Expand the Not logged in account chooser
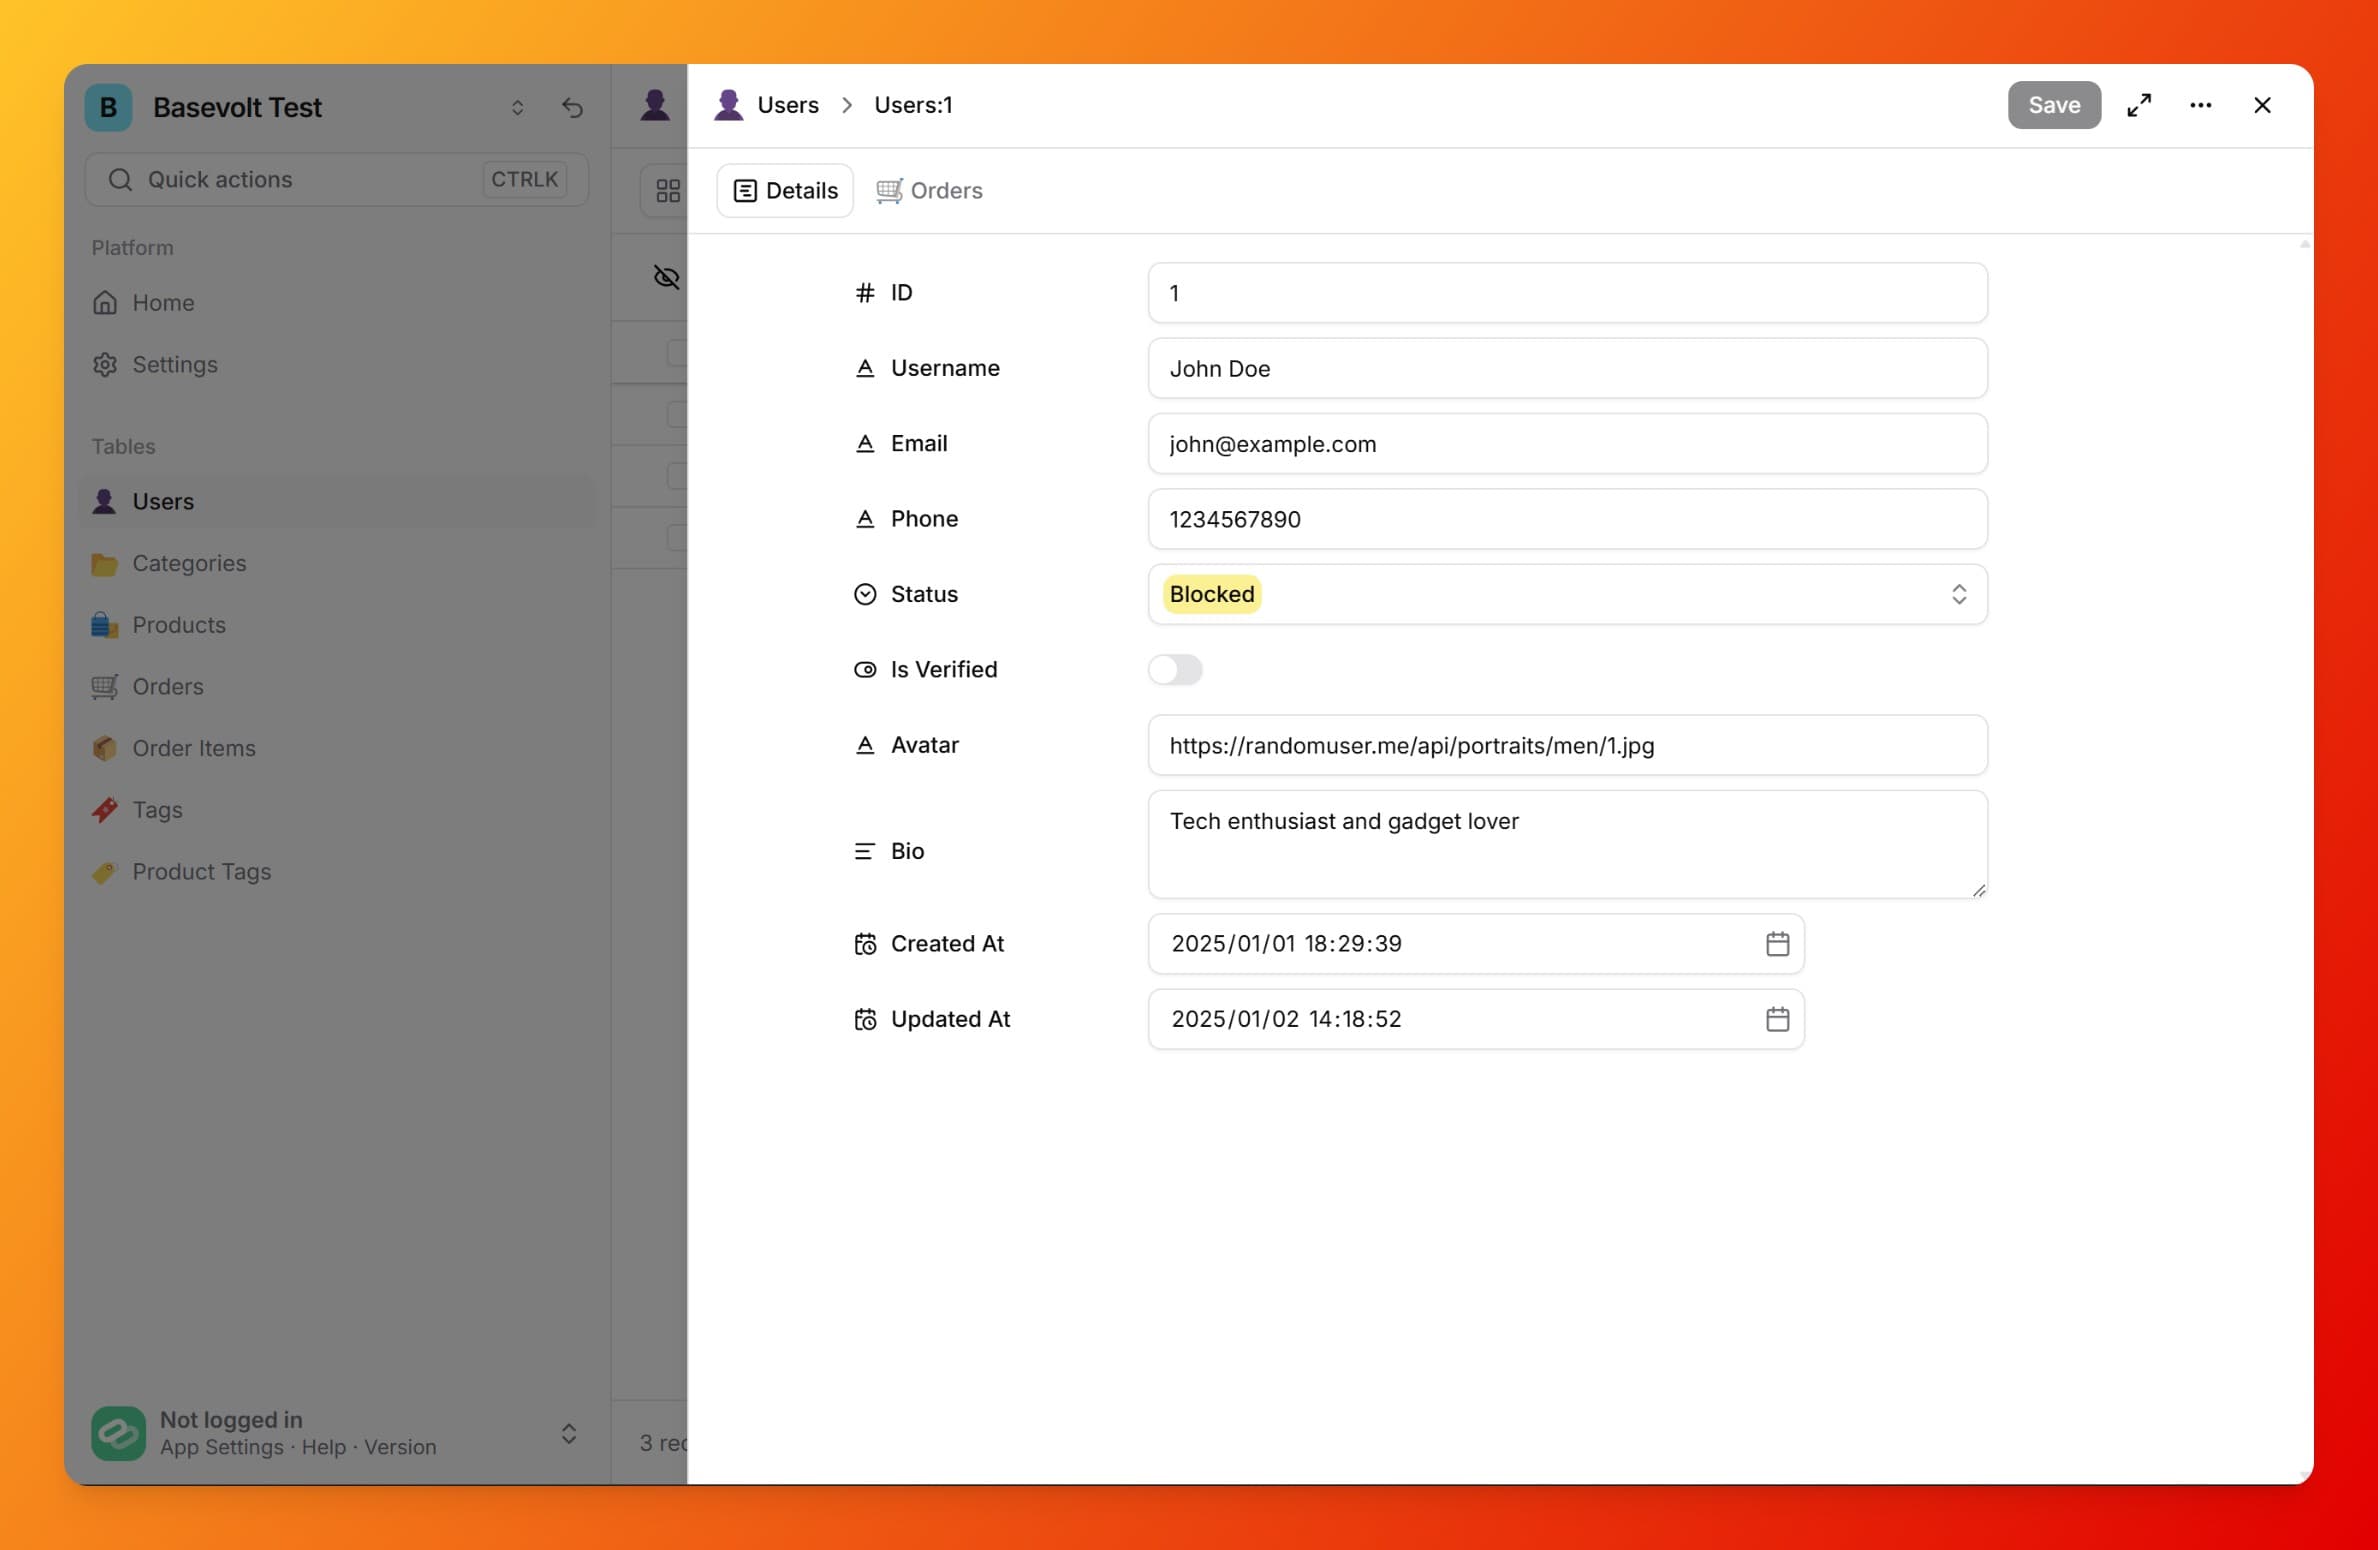Screen dimensions: 2378x1550 click(x=568, y=1433)
